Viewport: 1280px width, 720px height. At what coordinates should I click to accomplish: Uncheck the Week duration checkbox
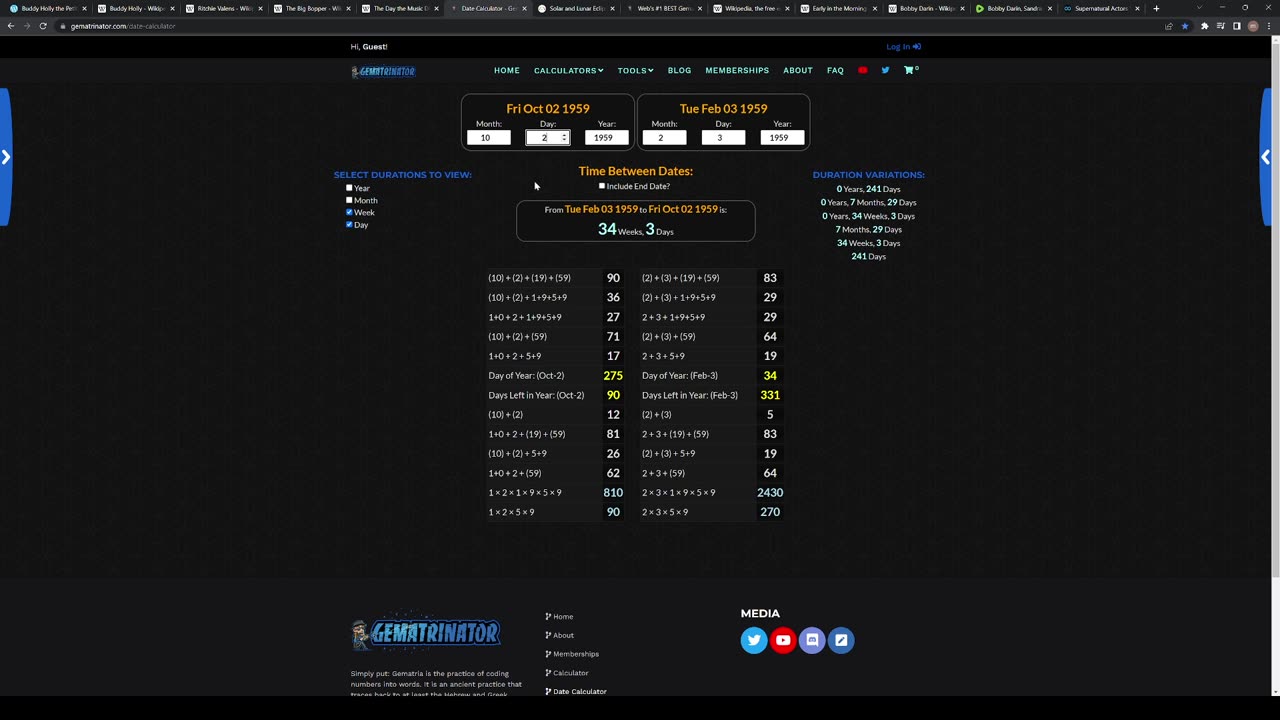pos(349,212)
